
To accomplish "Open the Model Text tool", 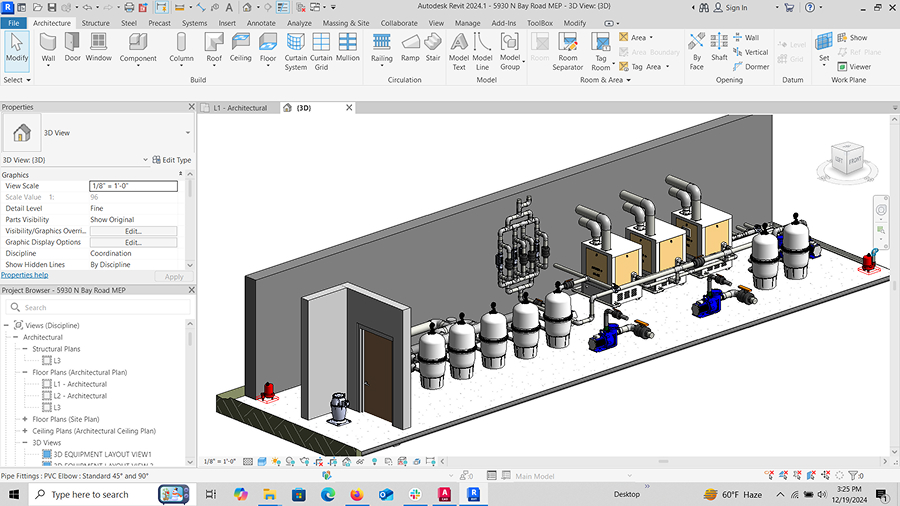I will [459, 52].
